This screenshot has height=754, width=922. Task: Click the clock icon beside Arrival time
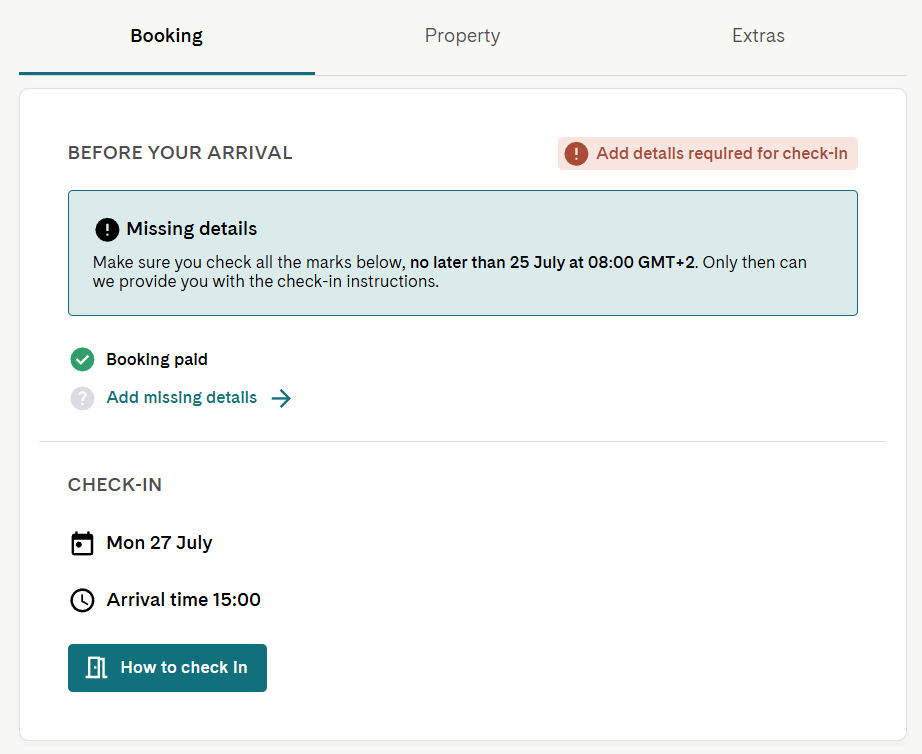pos(82,600)
